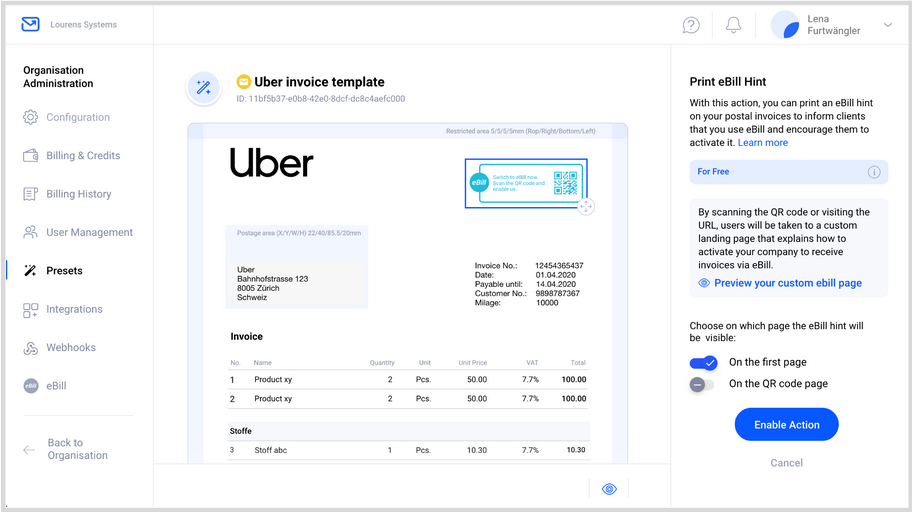Click the eye icon beside preview link
Viewport: 912px width, 512px height.
(704, 283)
